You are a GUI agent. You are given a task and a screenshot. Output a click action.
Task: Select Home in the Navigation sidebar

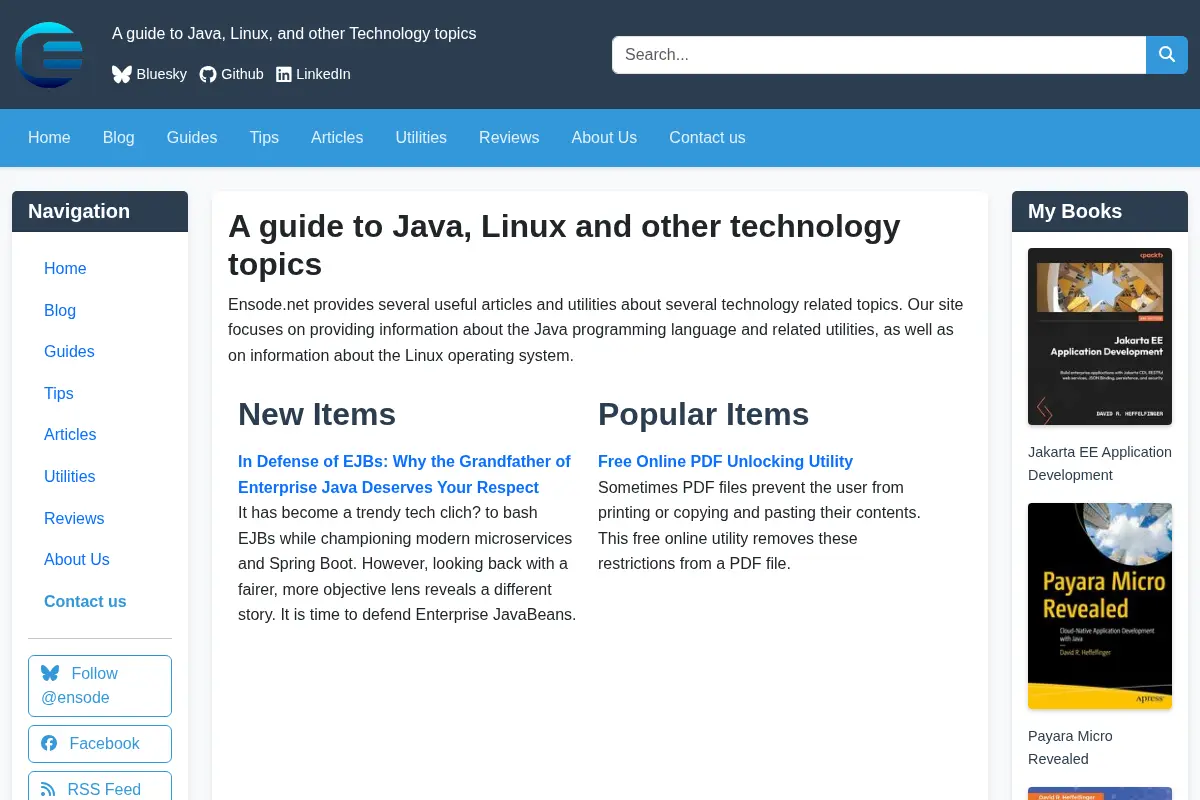point(65,268)
